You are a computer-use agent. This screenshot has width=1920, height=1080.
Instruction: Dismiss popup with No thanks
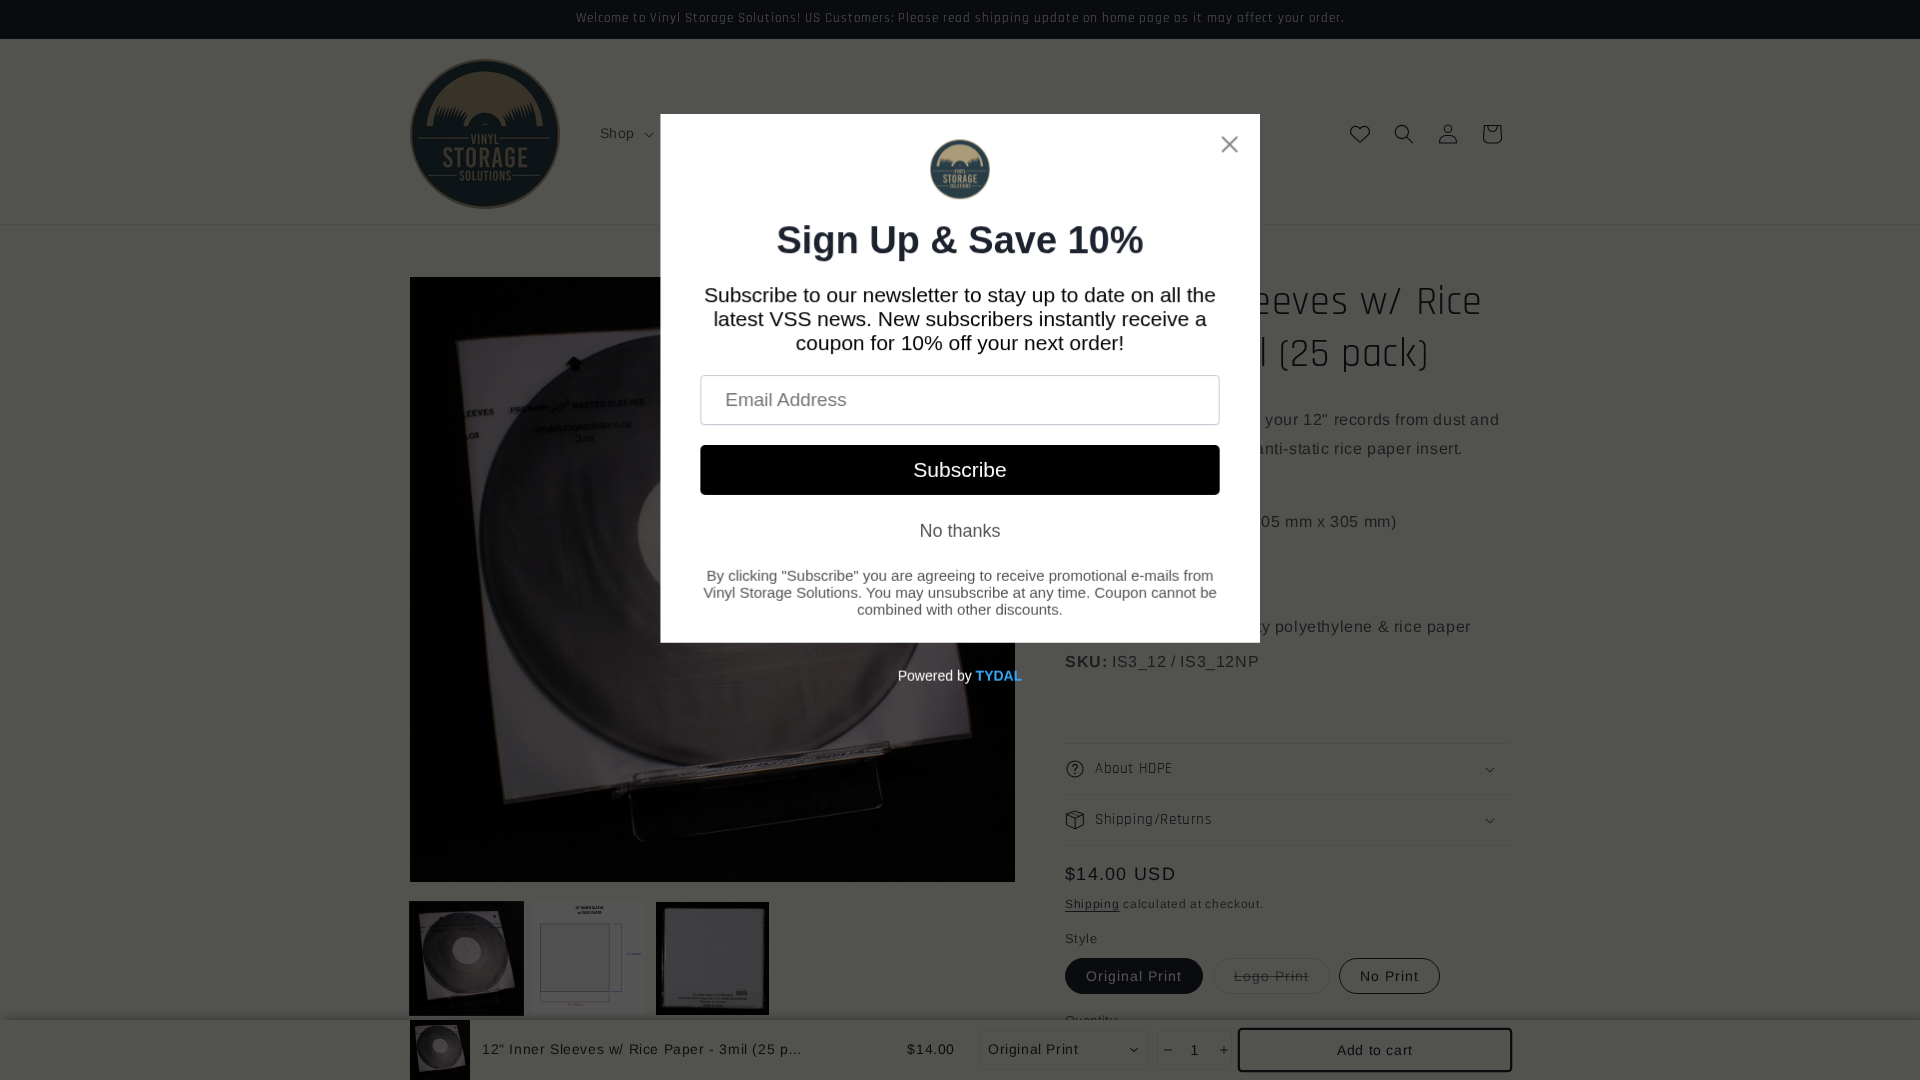coord(960,531)
